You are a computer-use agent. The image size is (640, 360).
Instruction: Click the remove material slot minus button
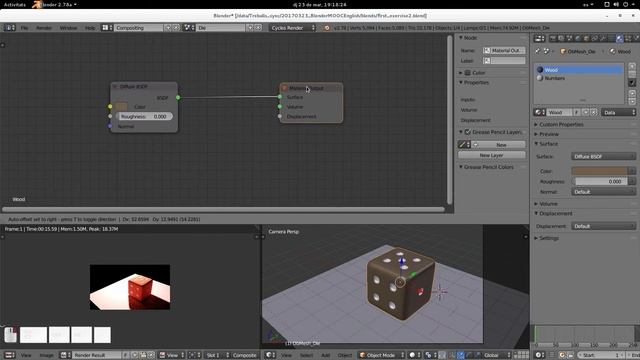[632, 74]
